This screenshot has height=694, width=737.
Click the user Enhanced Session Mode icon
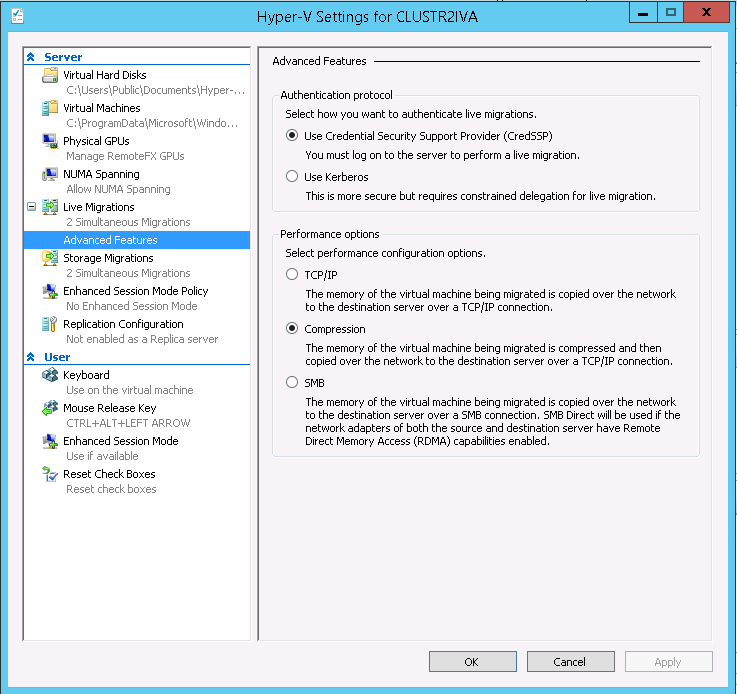point(50,441)
